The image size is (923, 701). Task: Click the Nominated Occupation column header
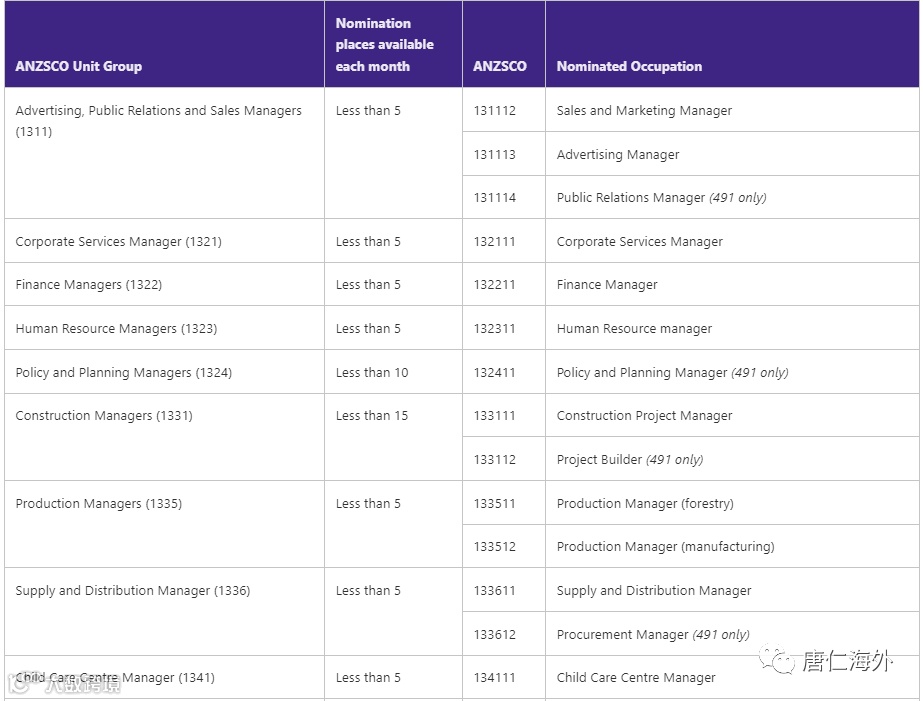pos(629,66)
